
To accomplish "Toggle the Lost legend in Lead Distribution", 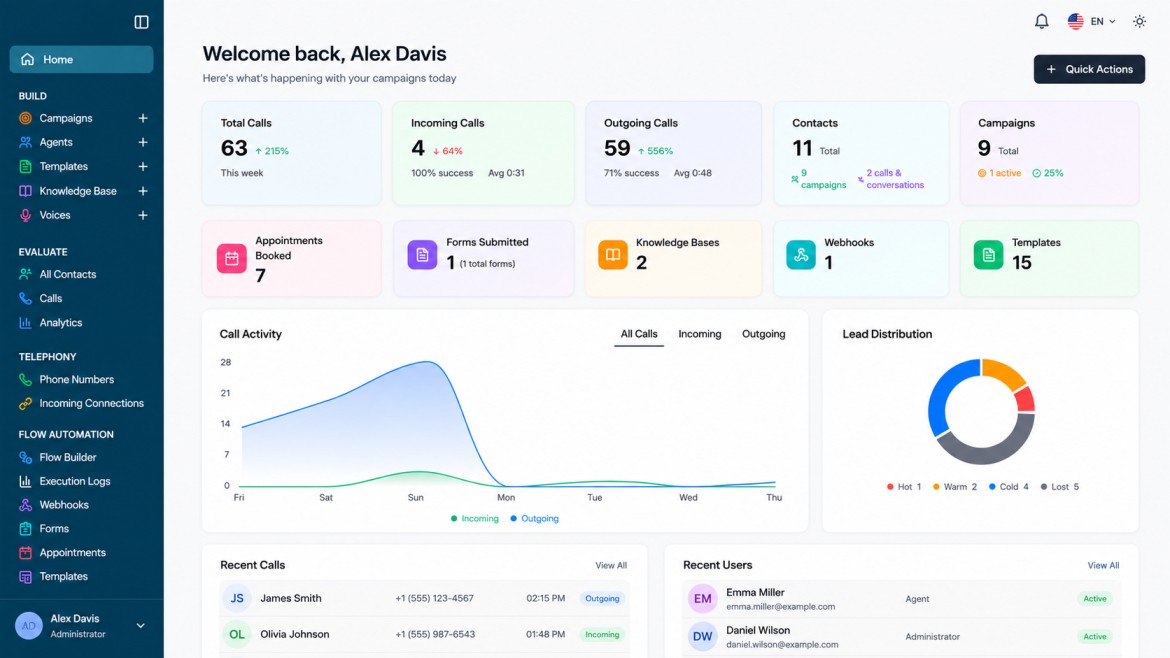I will coord(1059,486).
